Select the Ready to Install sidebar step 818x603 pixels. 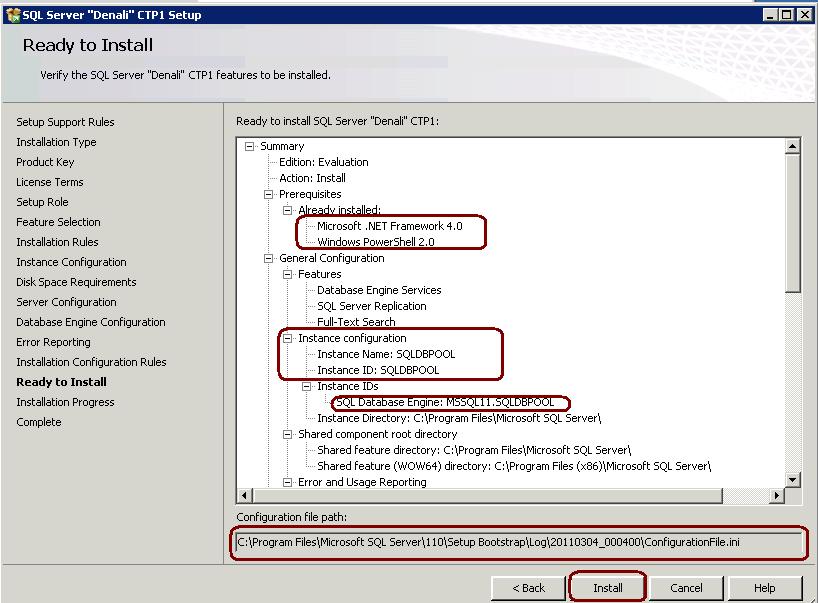(61, 382)
